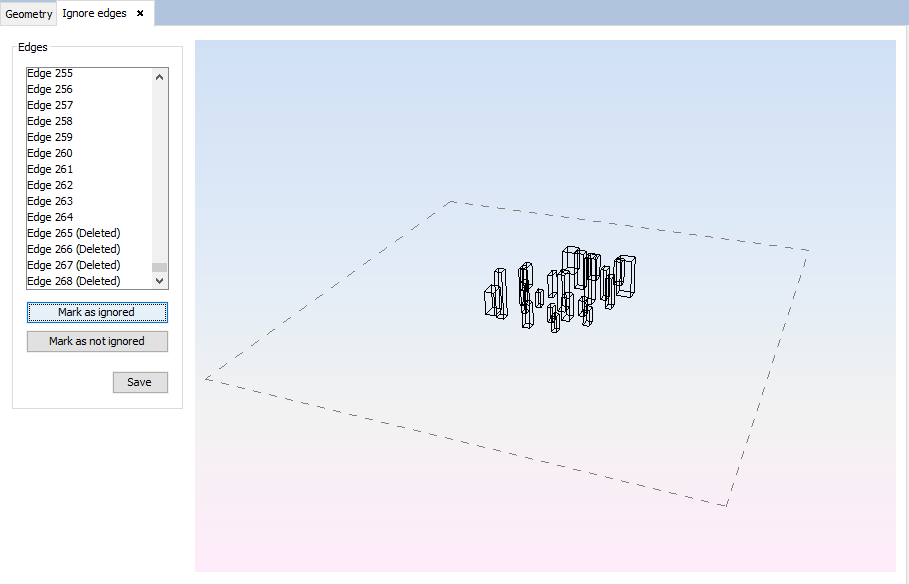The height and width of the screenshot is (584, 909).
Task: Select Edge 265 (Deleted) entry
Action: (73, 233)
